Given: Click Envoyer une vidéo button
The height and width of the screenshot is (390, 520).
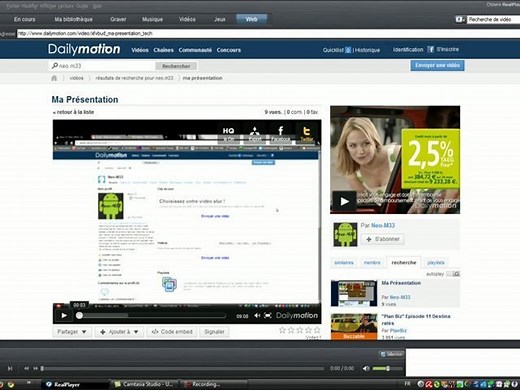Looking at the screenshot, I should pos(437,65).
